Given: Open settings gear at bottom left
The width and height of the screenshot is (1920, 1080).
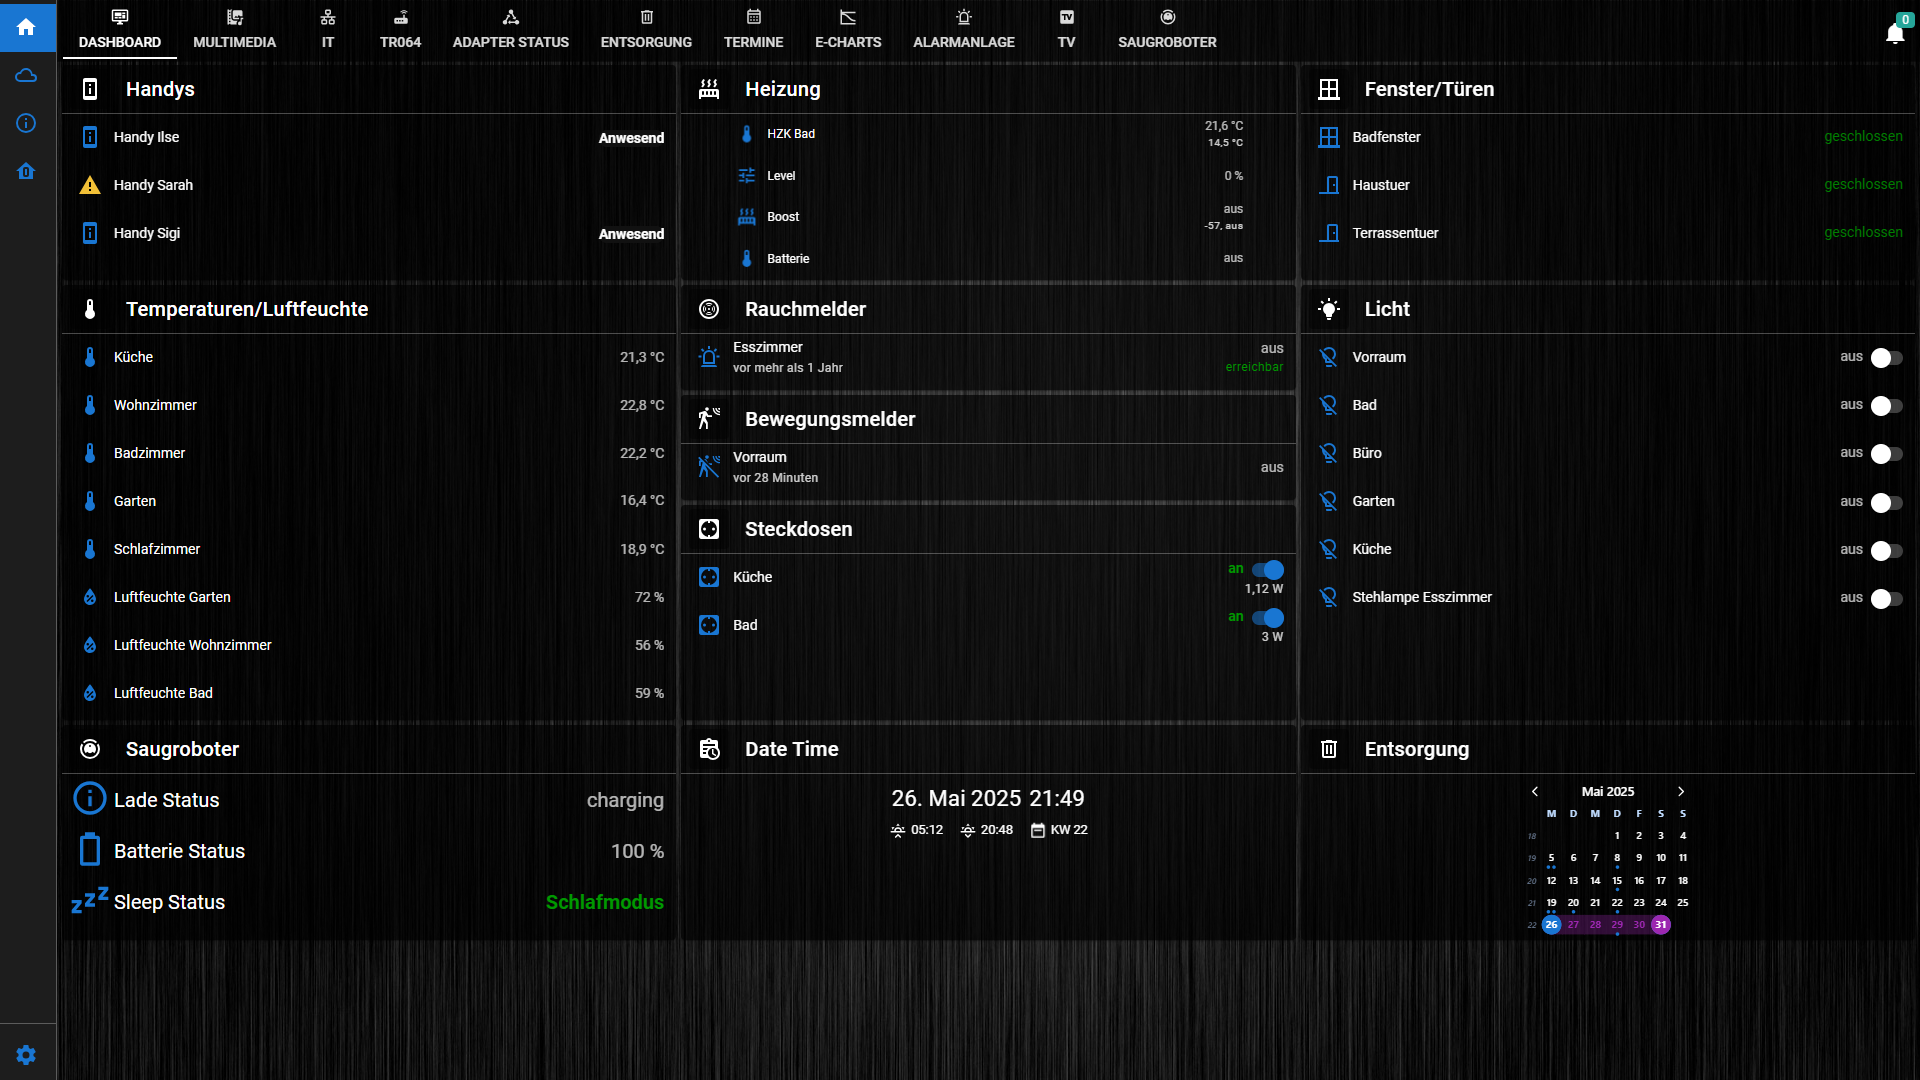Looking at the screenshot, I should (27, 1055).
